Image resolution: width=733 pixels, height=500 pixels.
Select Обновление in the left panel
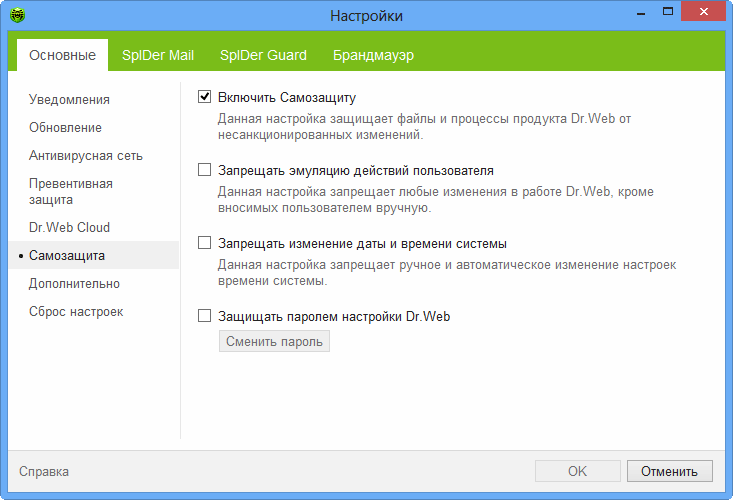(65, 128)
